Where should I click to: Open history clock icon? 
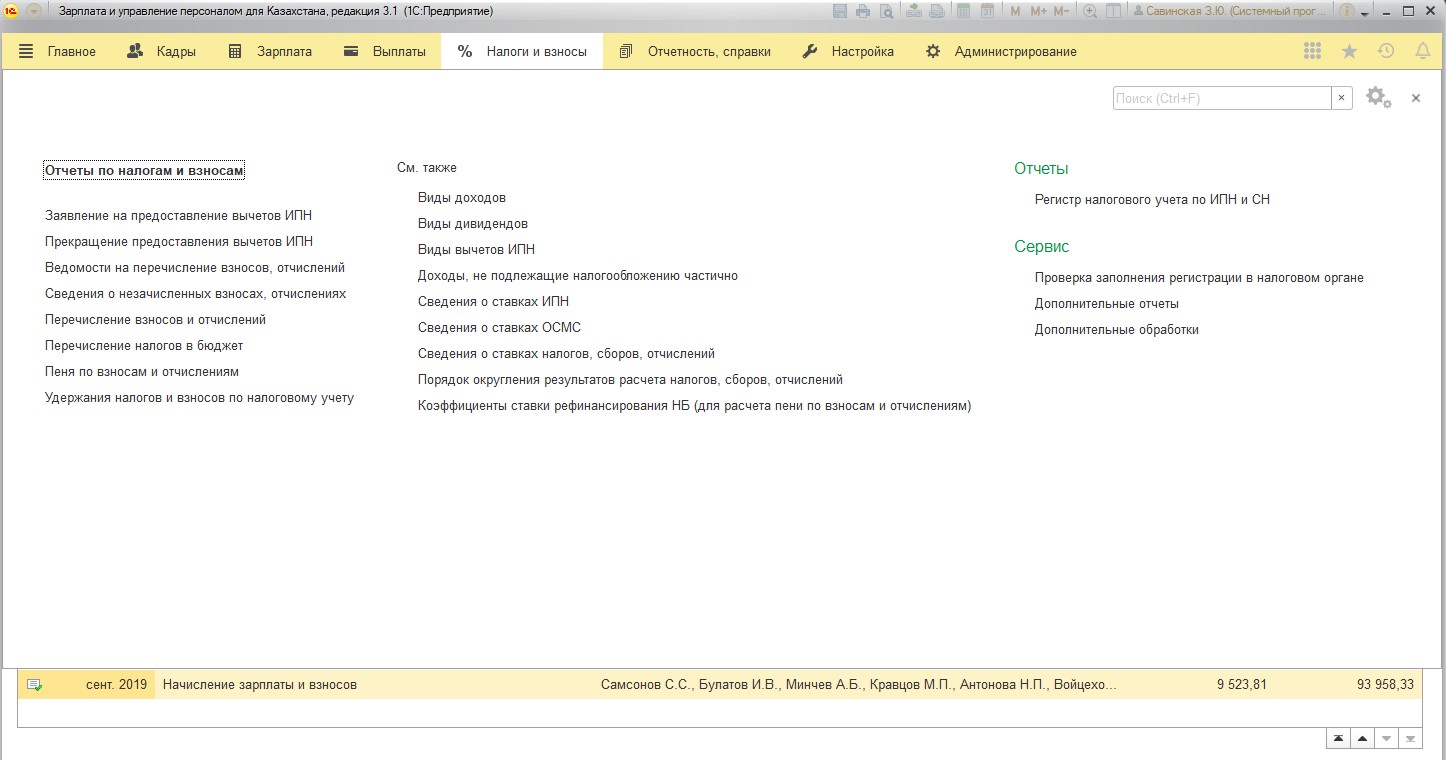(x=1386, y=51)
